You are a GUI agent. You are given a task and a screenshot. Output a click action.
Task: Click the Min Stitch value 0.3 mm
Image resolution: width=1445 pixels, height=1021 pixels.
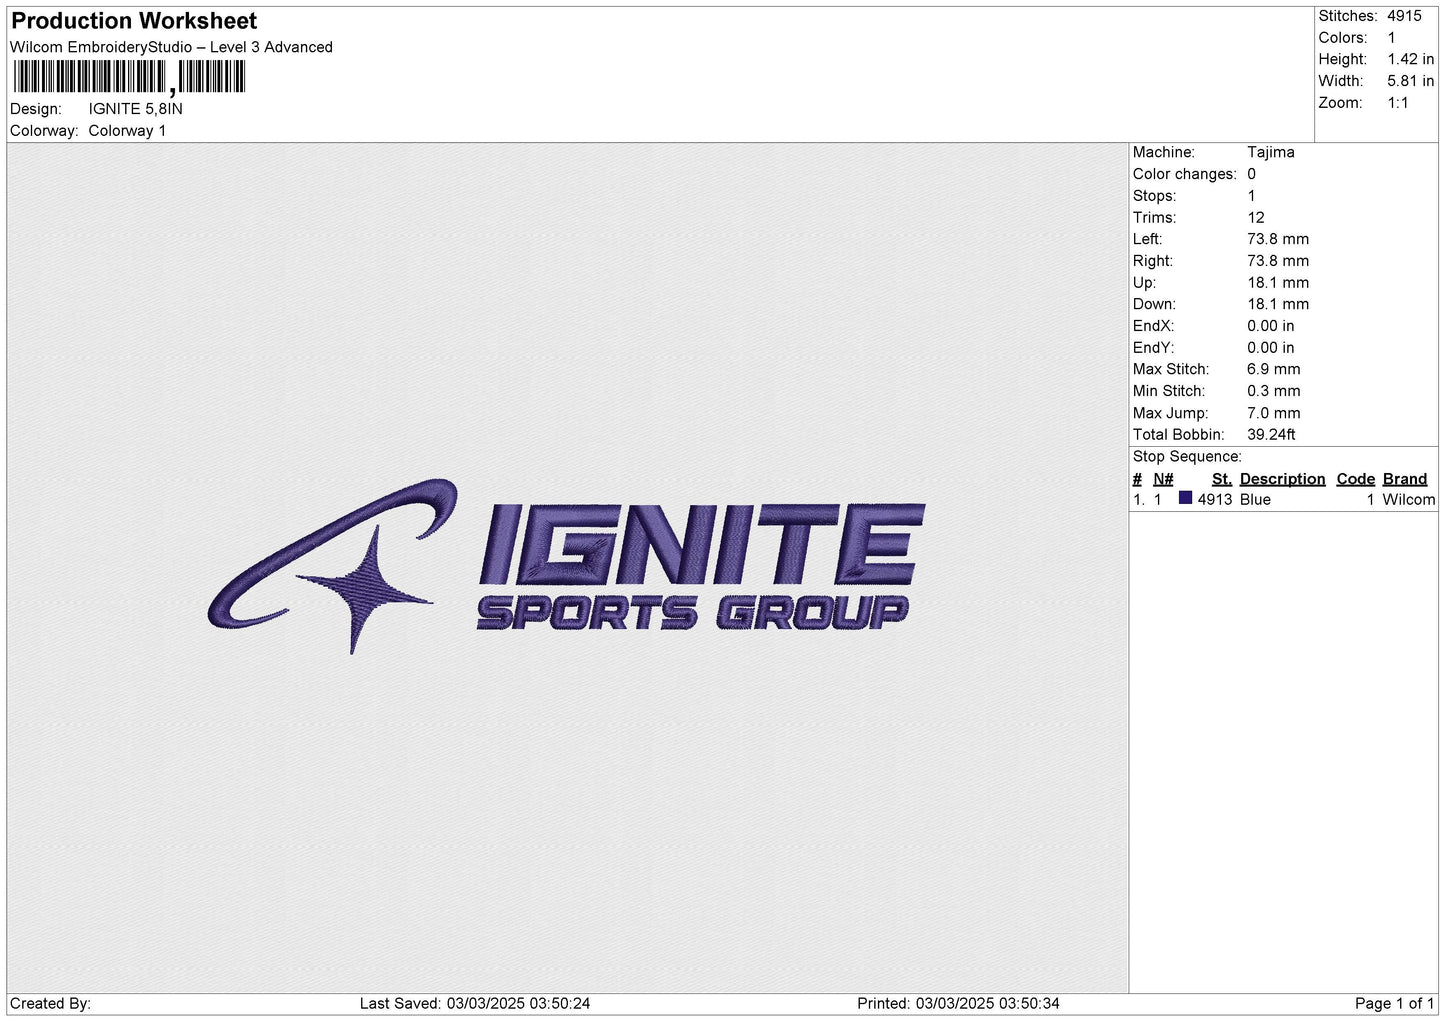point(1274,391)
